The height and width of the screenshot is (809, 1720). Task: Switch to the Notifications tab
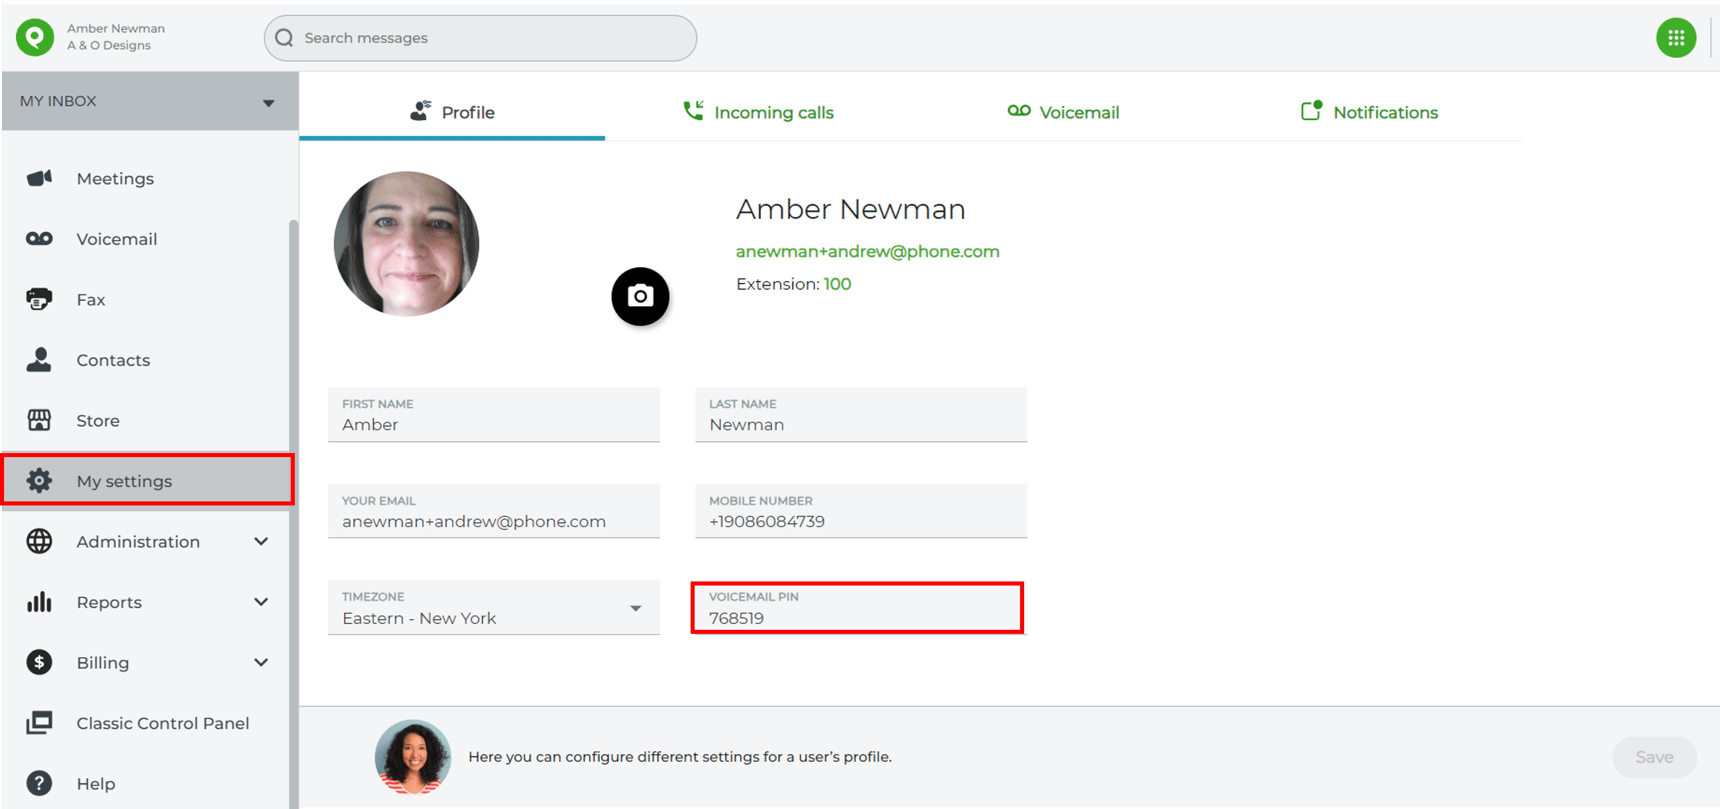click(x=1369, y=112)
